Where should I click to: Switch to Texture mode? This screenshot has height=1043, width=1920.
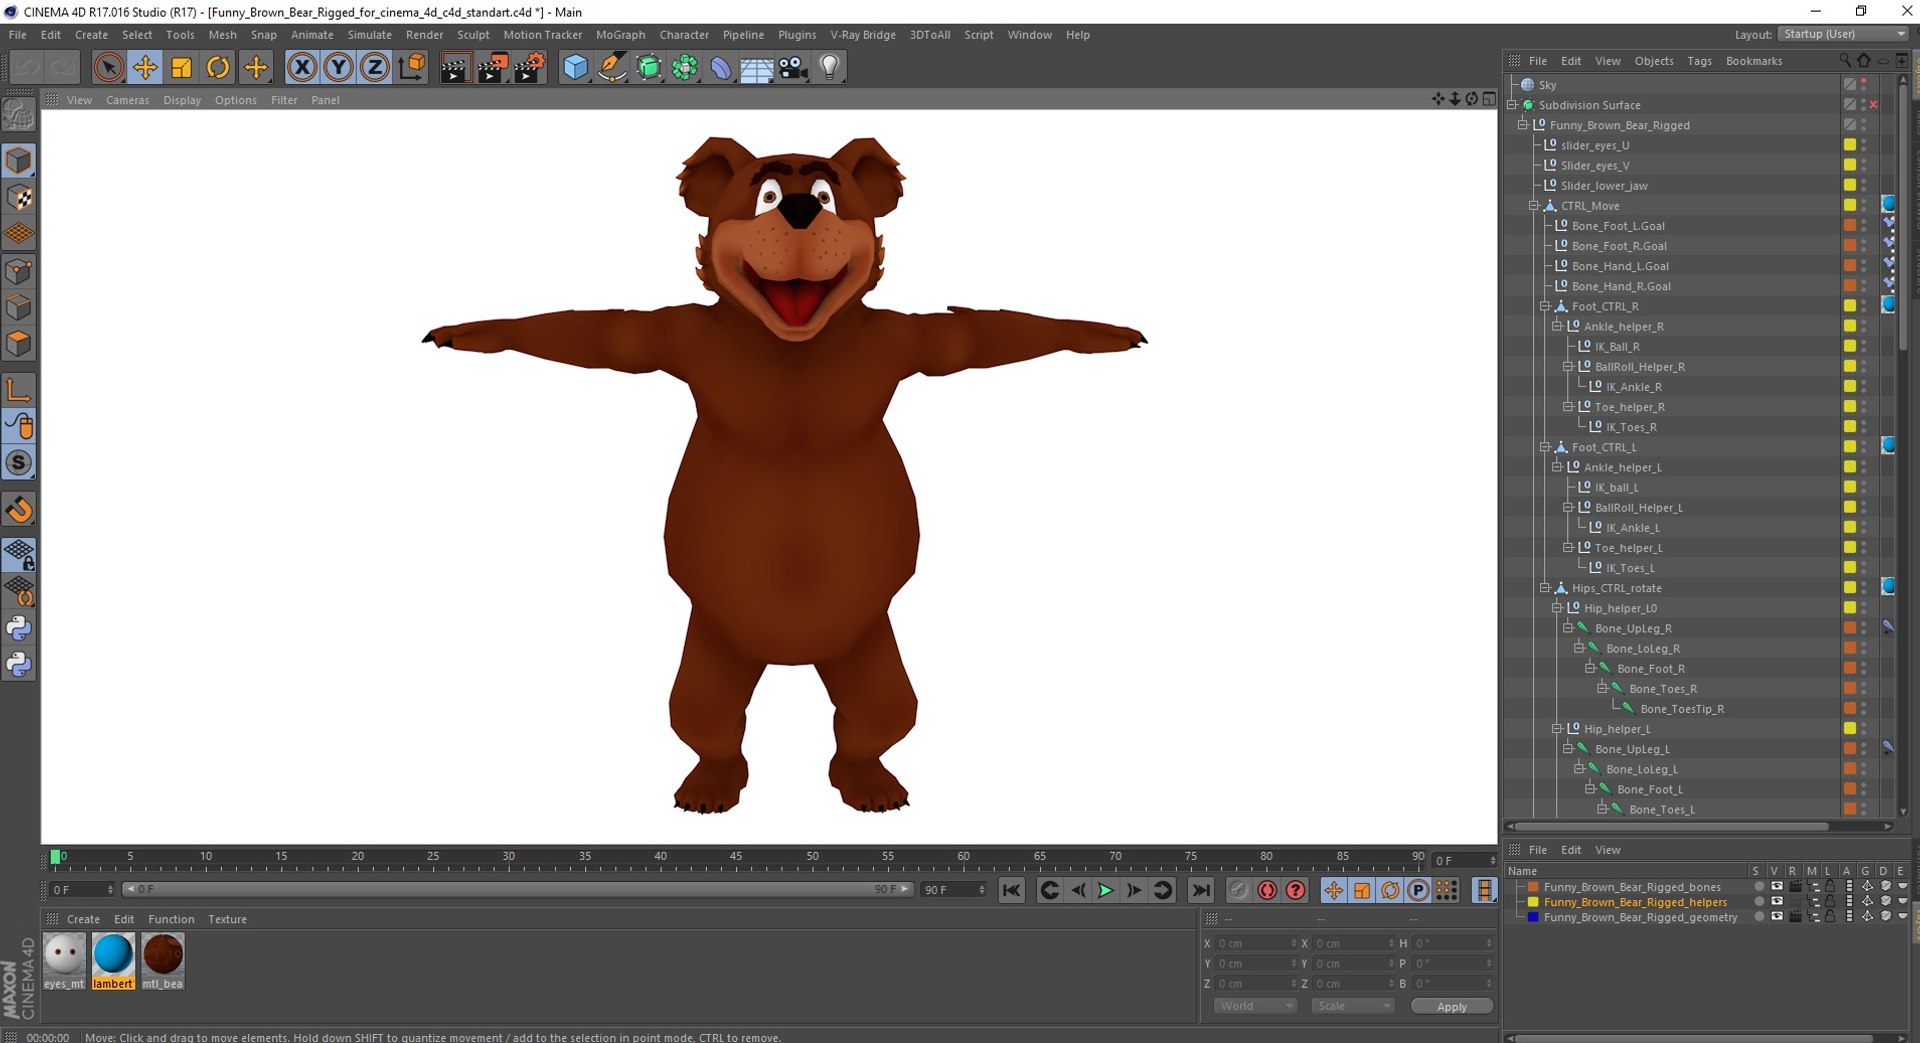pos(19,198)
